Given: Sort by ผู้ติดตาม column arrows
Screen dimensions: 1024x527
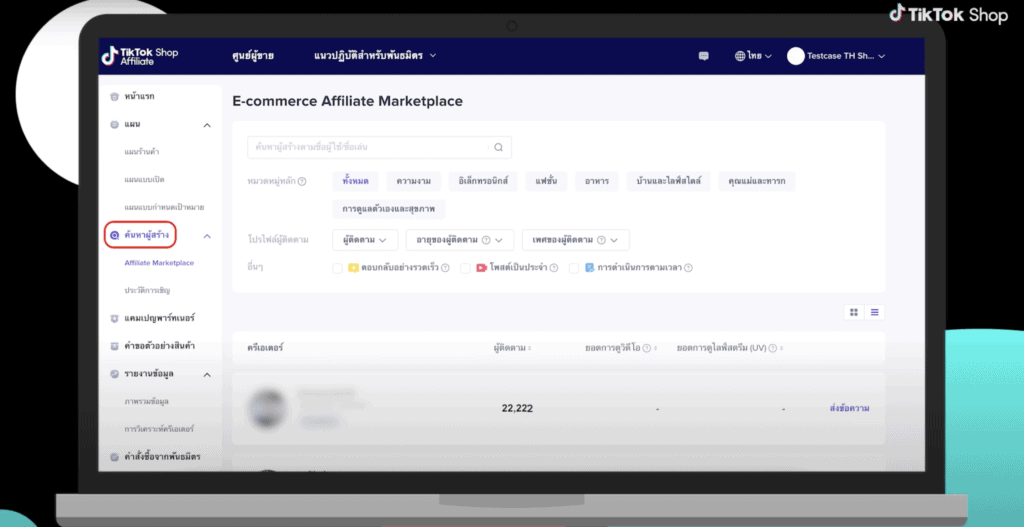Looking at the screenshot, I should [x=530, y=349].
